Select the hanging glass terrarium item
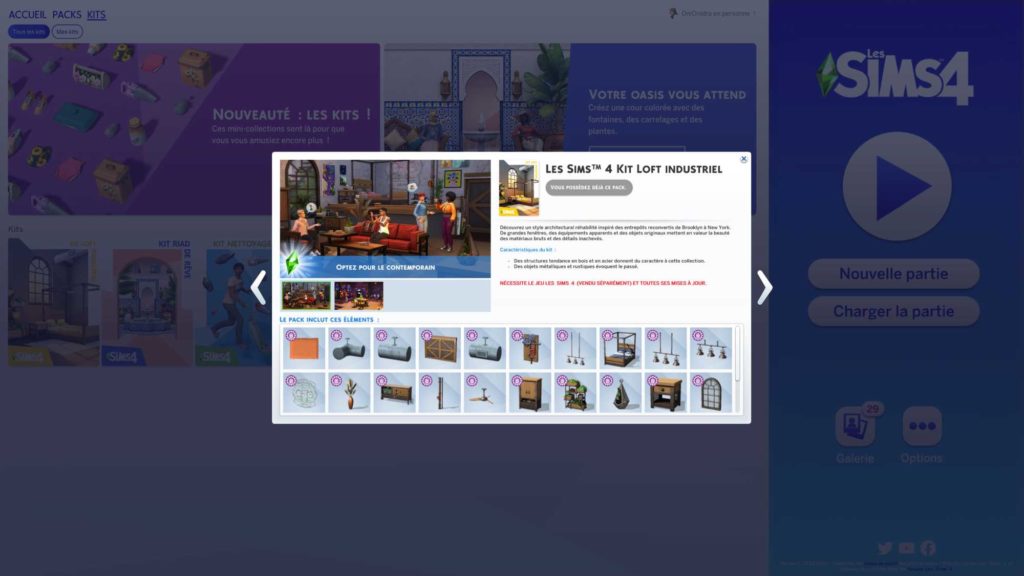Screen dimensions: 1024x576 point(620,393)
